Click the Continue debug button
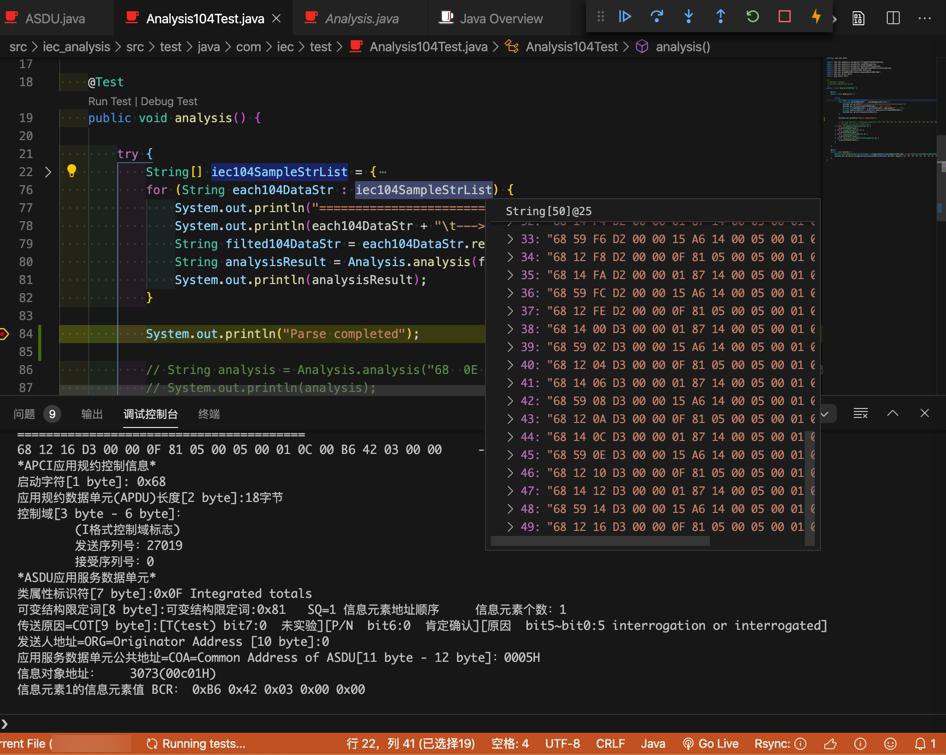Screen dimensions: 946x755 pyautogui.click(x=625, y=17)
